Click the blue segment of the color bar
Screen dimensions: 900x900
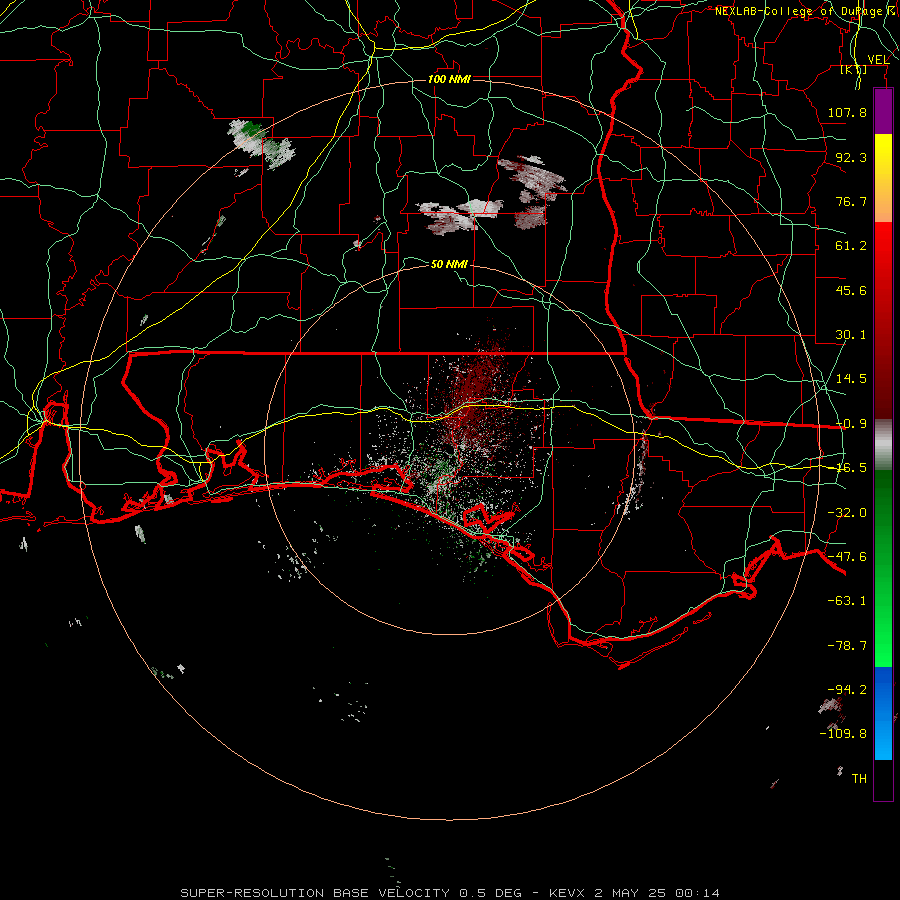883,713
